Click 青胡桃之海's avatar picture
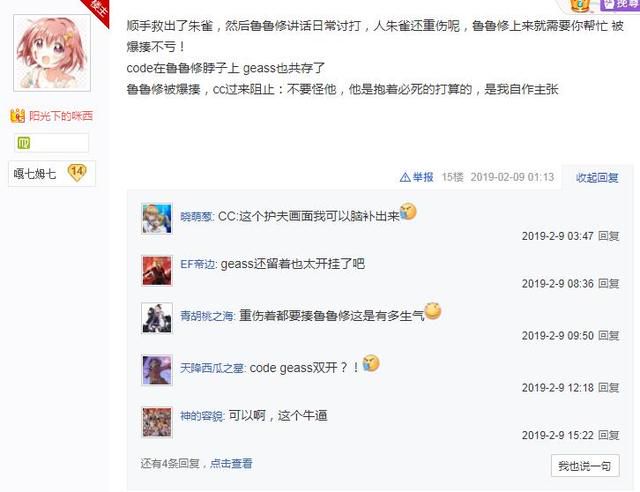This screenshot has height=492, width=640. pos(157,318)
